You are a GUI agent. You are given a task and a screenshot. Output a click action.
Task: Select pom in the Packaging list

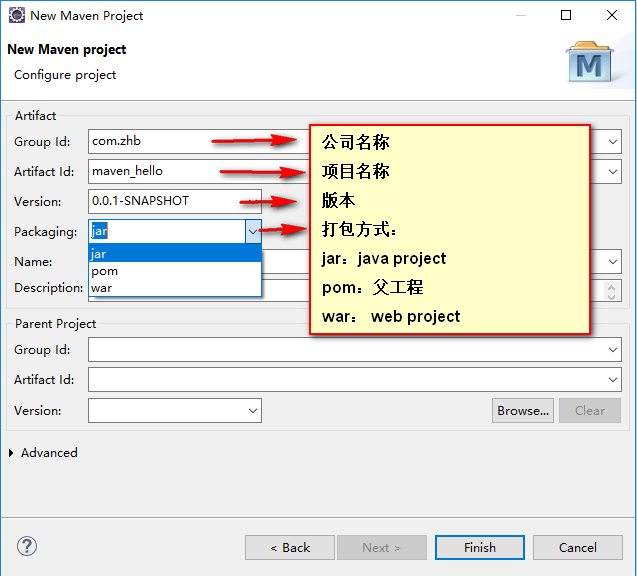(x=175, y=271)
